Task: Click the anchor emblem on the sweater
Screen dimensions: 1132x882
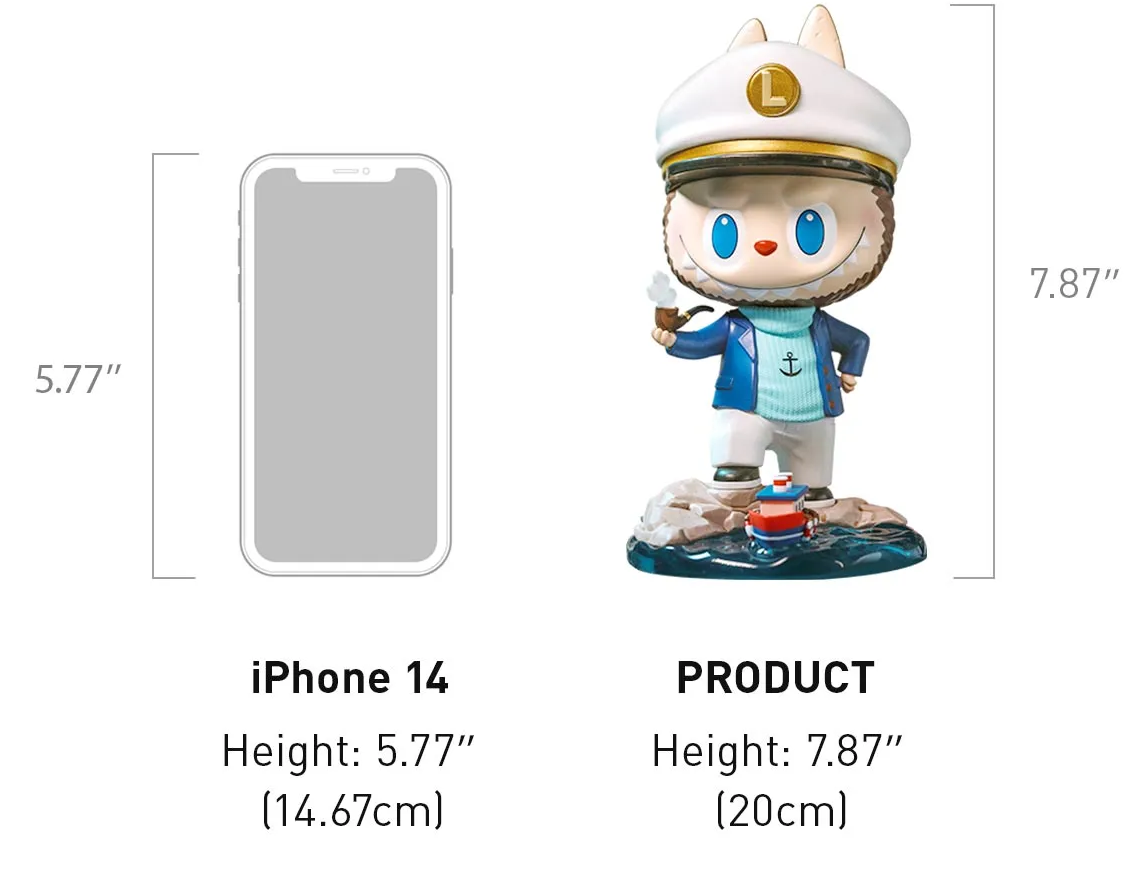Action: (791, 364)
